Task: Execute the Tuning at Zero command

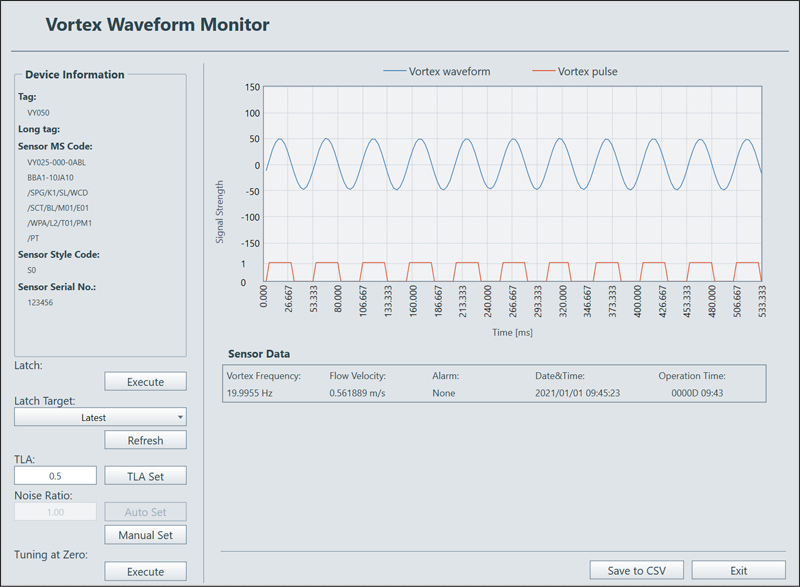Action: (145, 571)
